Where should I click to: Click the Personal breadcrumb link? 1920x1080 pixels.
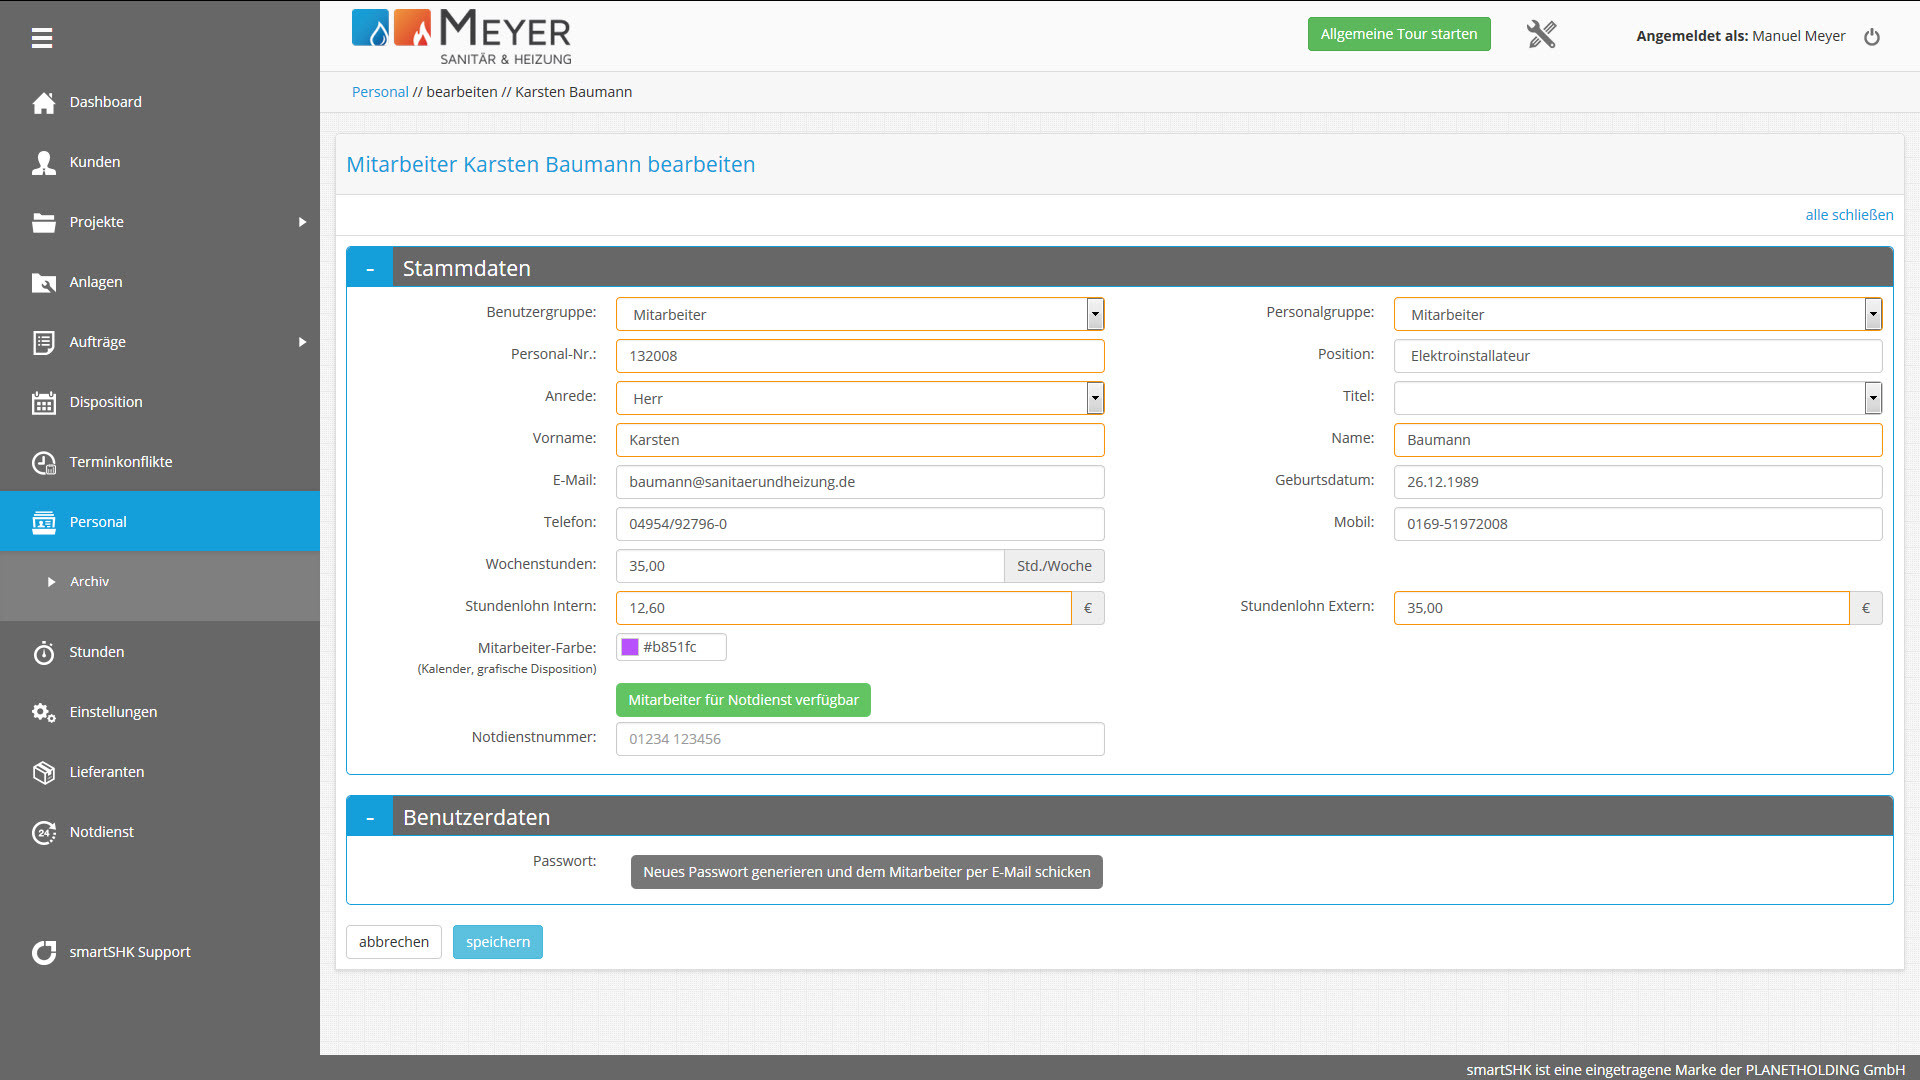click(380, 92)
